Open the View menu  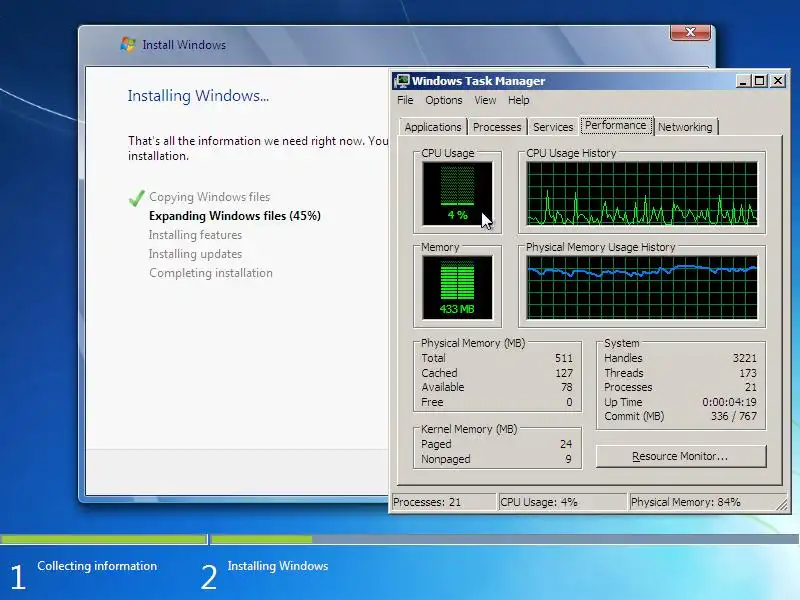tap(485, 100)
